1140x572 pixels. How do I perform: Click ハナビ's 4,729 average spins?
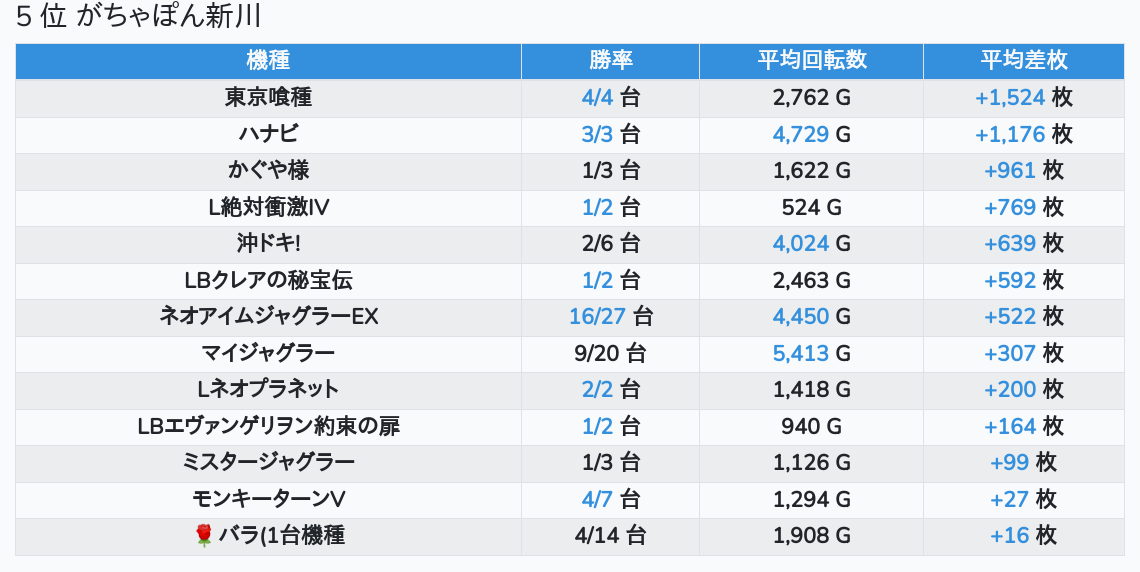tap(801, 134)
